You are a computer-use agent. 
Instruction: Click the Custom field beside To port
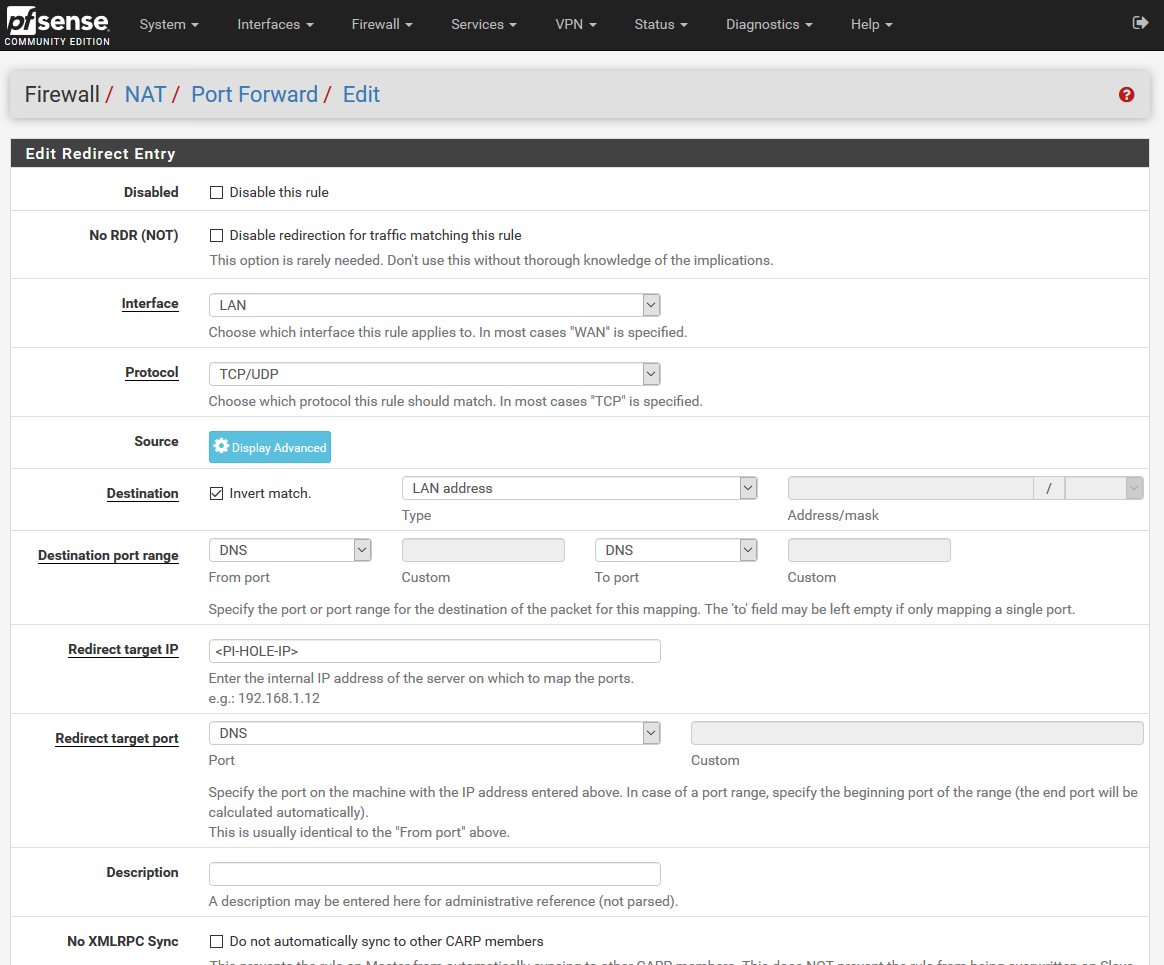(869, 550)
